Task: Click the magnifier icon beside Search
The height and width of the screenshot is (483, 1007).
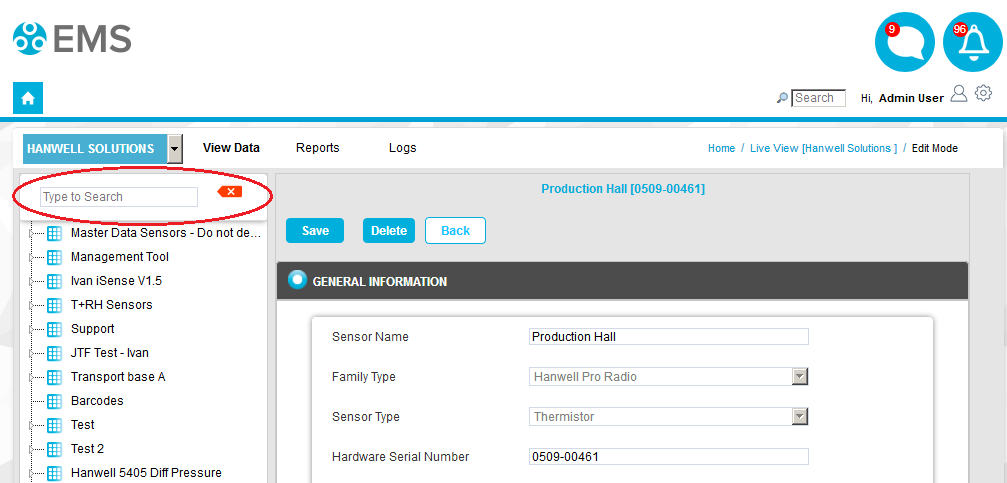Action: 782,98
